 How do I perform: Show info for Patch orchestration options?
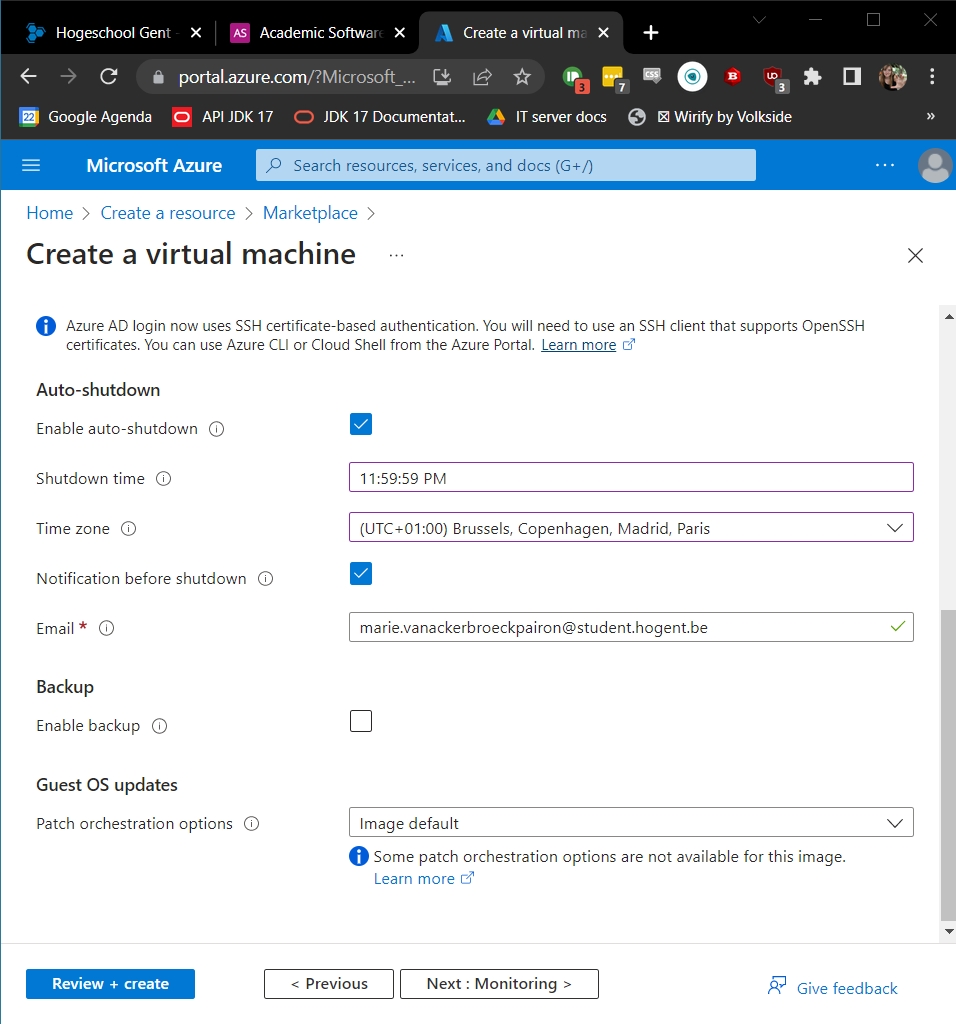pos(251,824)
